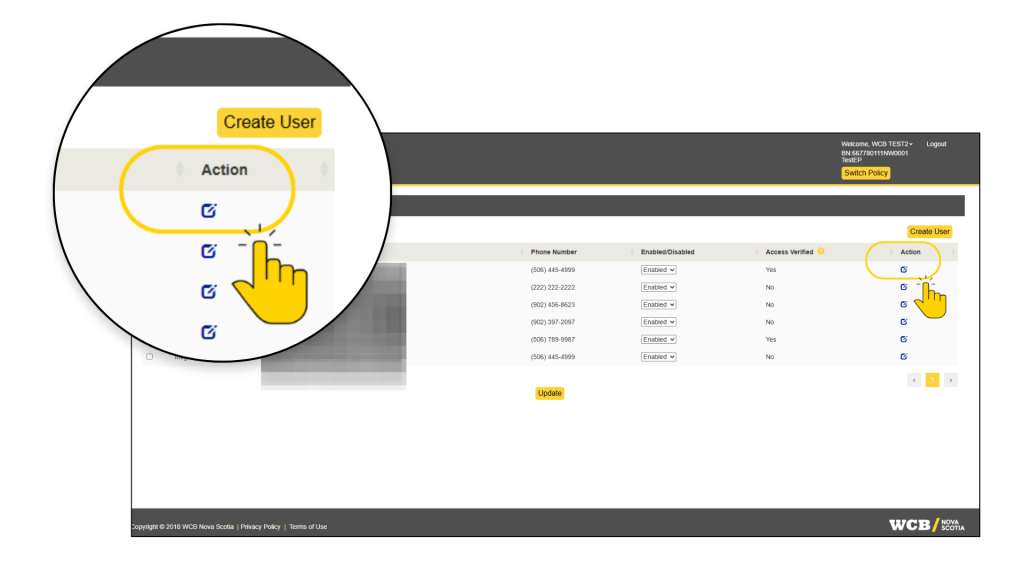
Task: Click the edit icon for the (902) 397-2097 row
Action: click(x=904, y=322)
